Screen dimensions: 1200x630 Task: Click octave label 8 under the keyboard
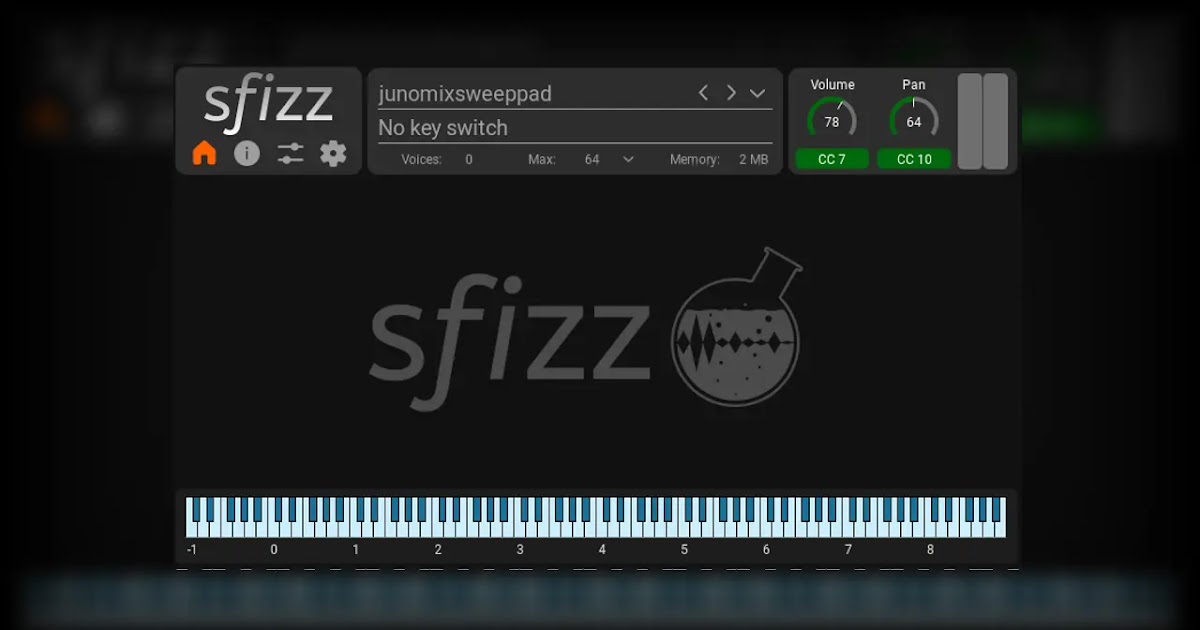point(930,549)
